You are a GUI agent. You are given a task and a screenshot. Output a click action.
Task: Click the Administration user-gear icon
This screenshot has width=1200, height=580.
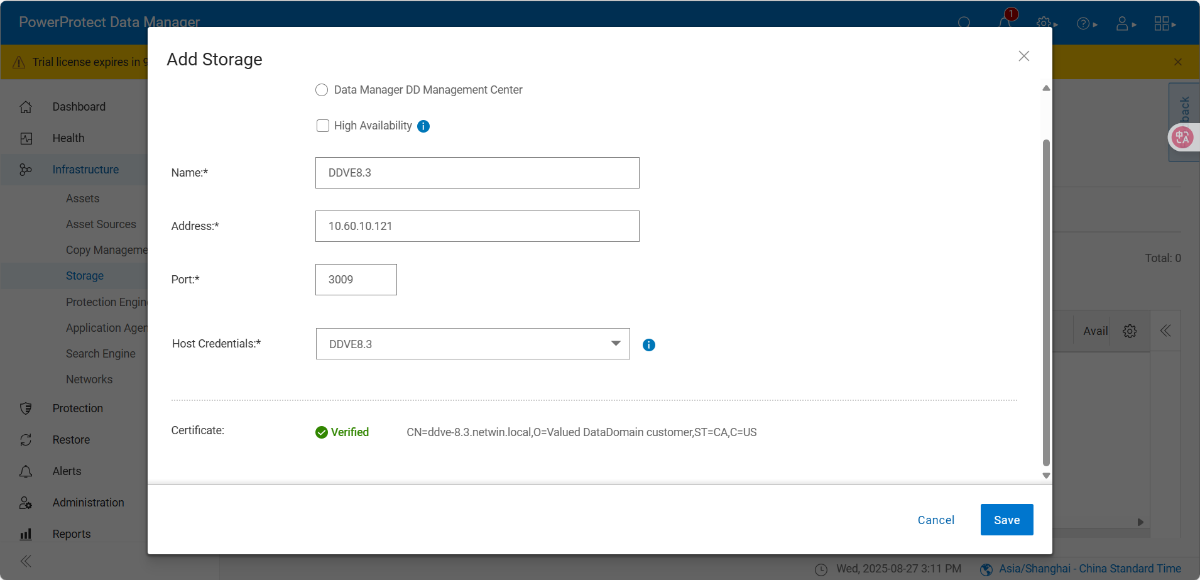point(26,503)
